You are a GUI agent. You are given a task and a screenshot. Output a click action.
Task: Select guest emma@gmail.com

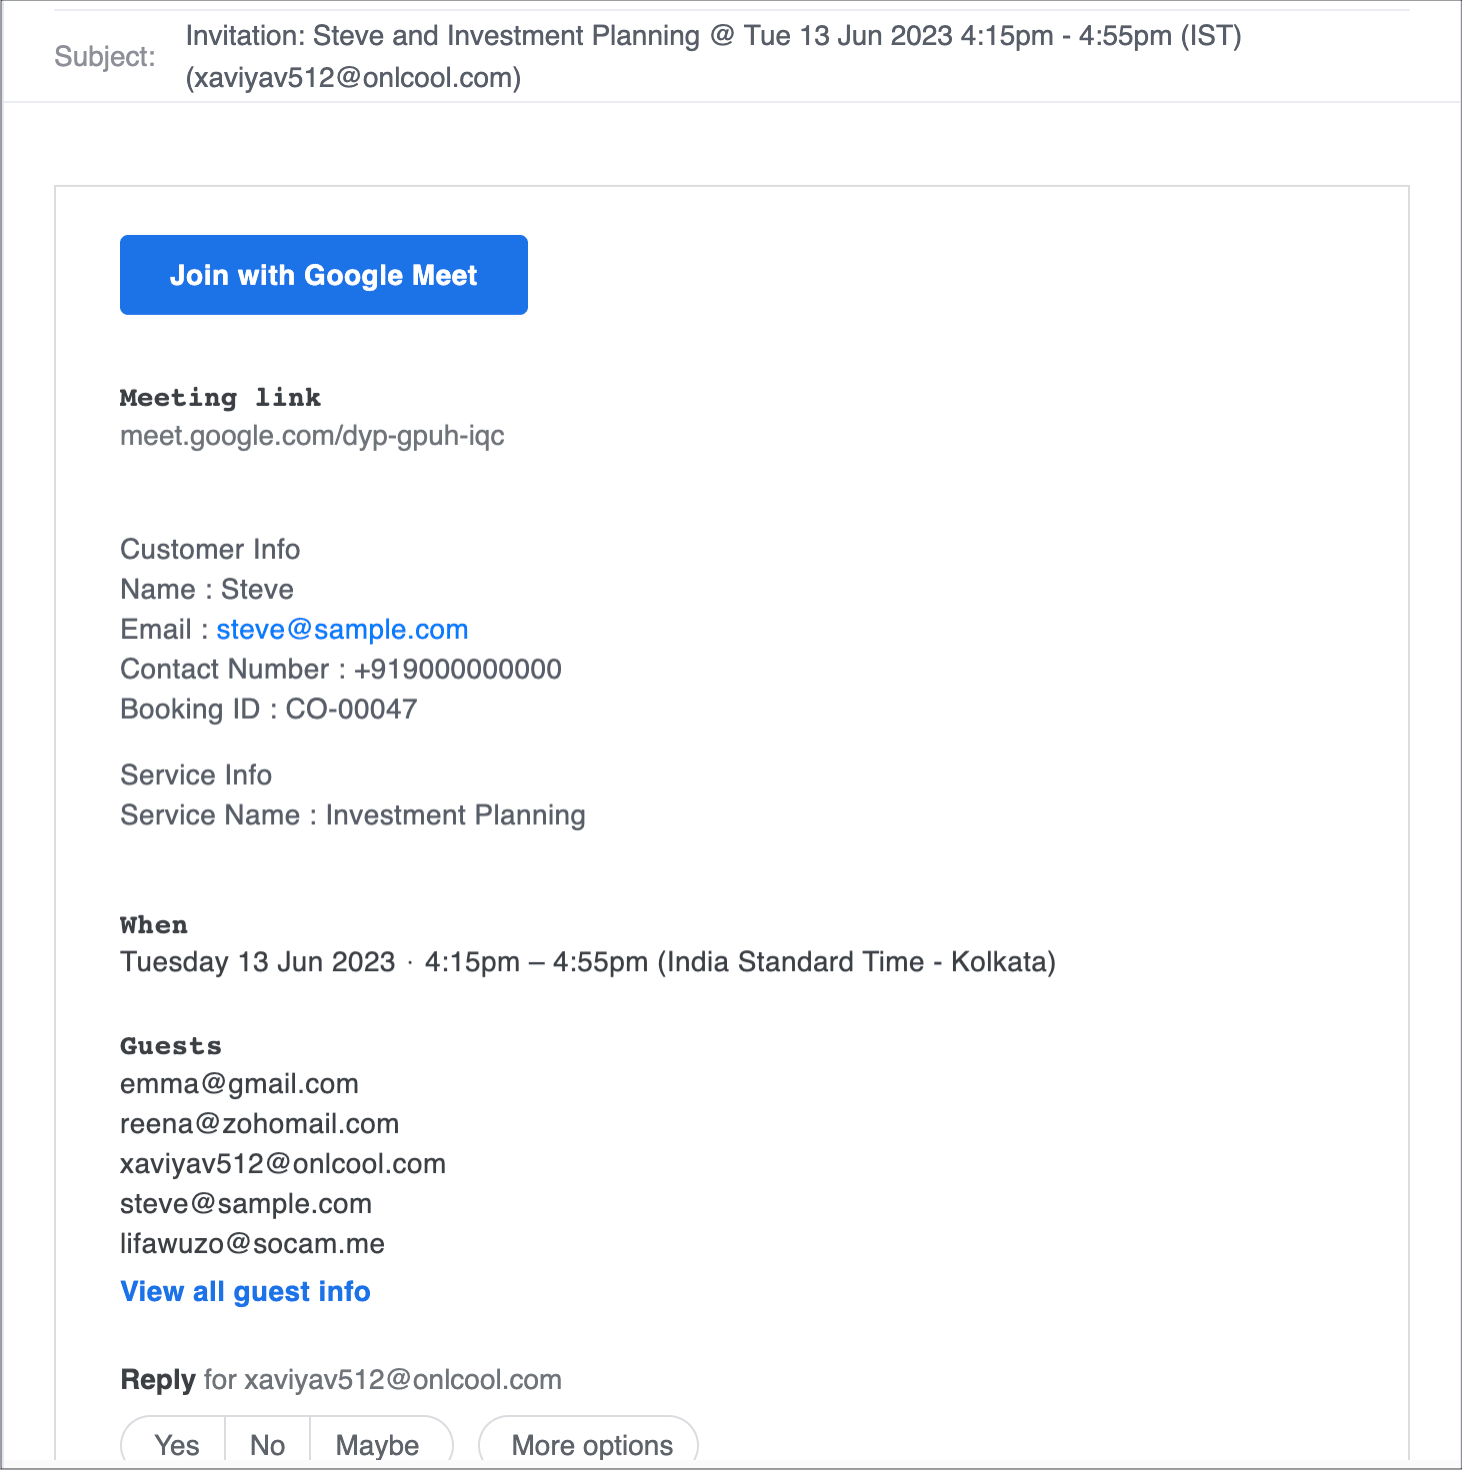pos(239,1084)
